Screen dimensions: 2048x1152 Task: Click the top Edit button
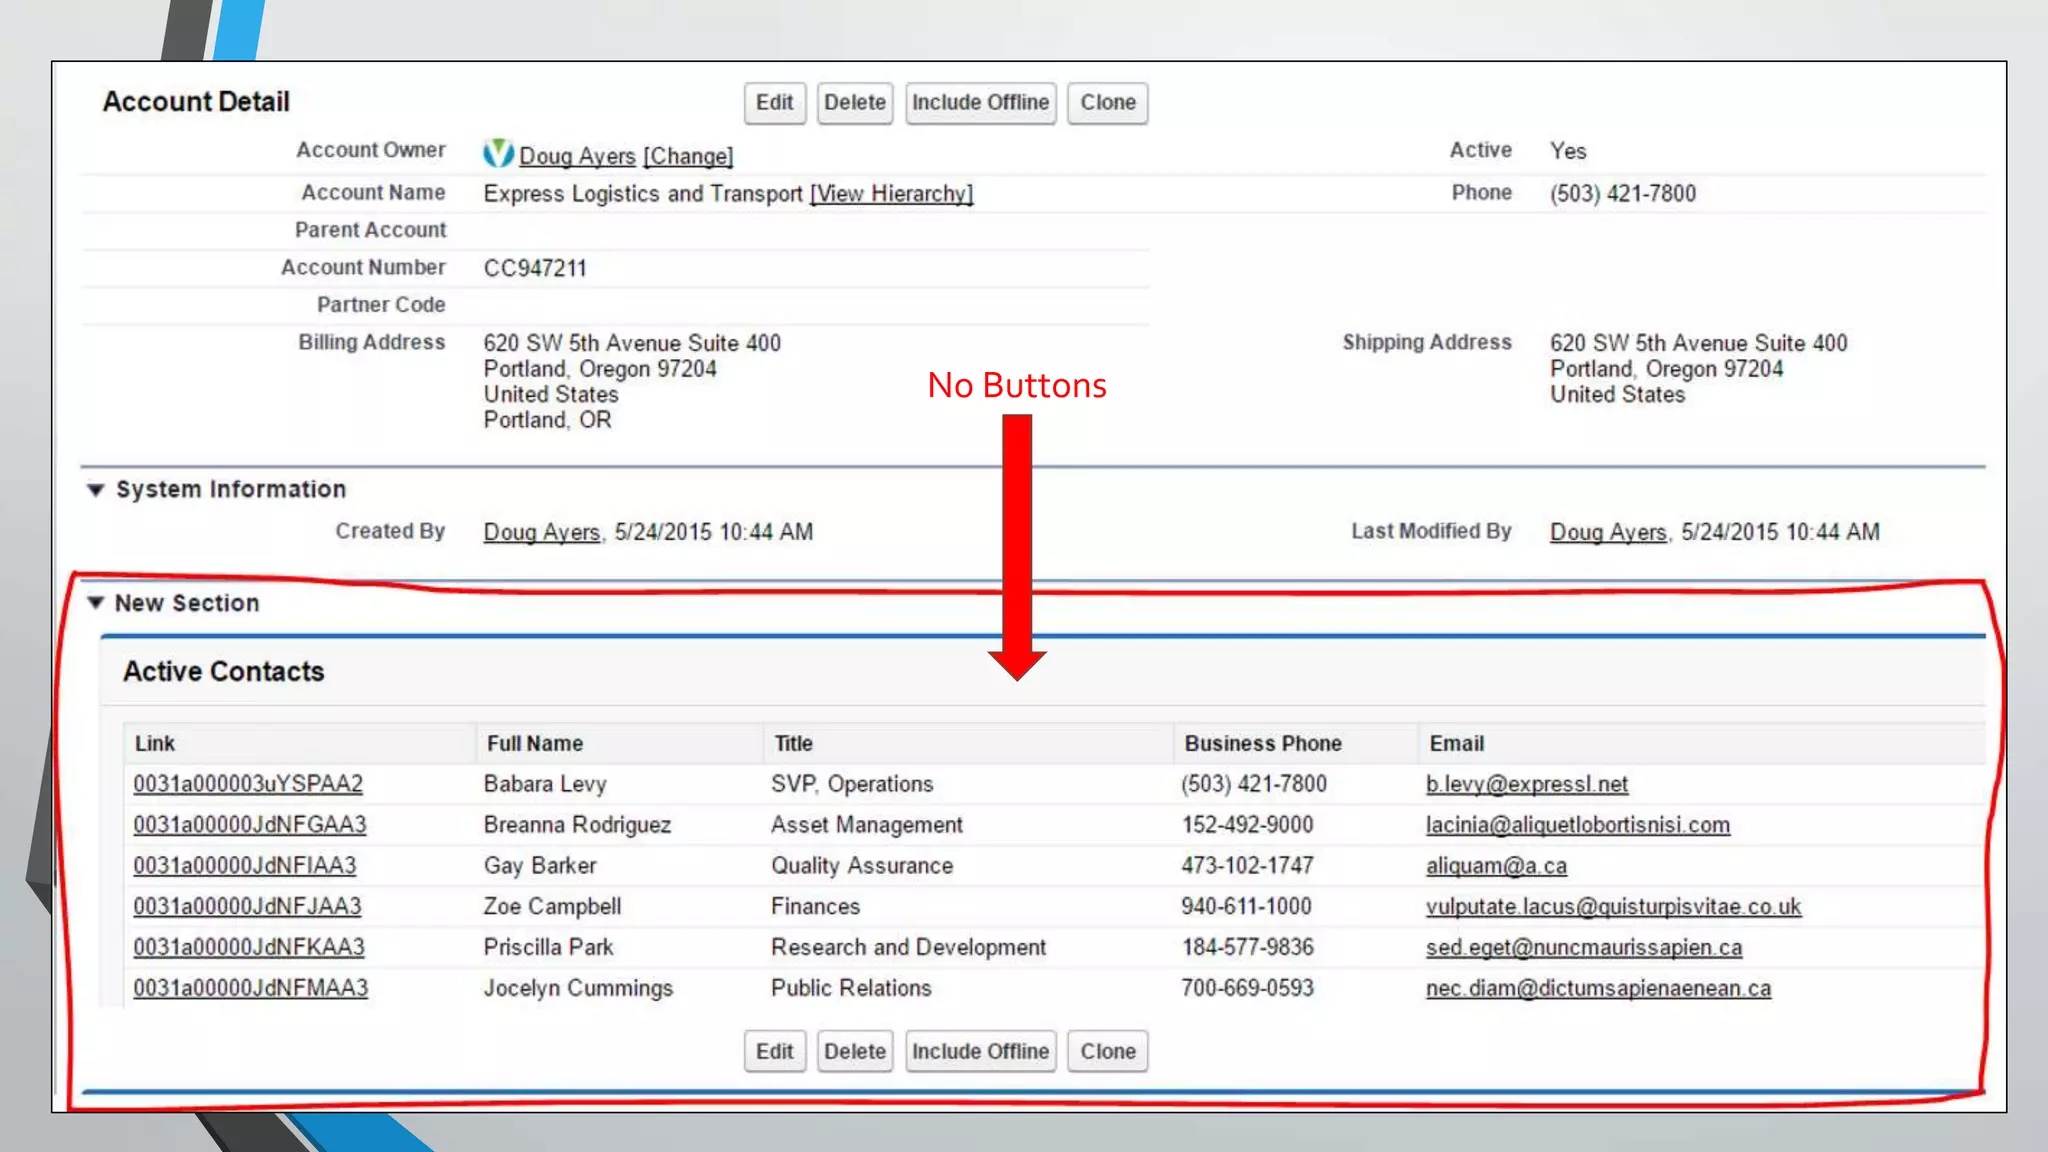click(x=774, y=103)
